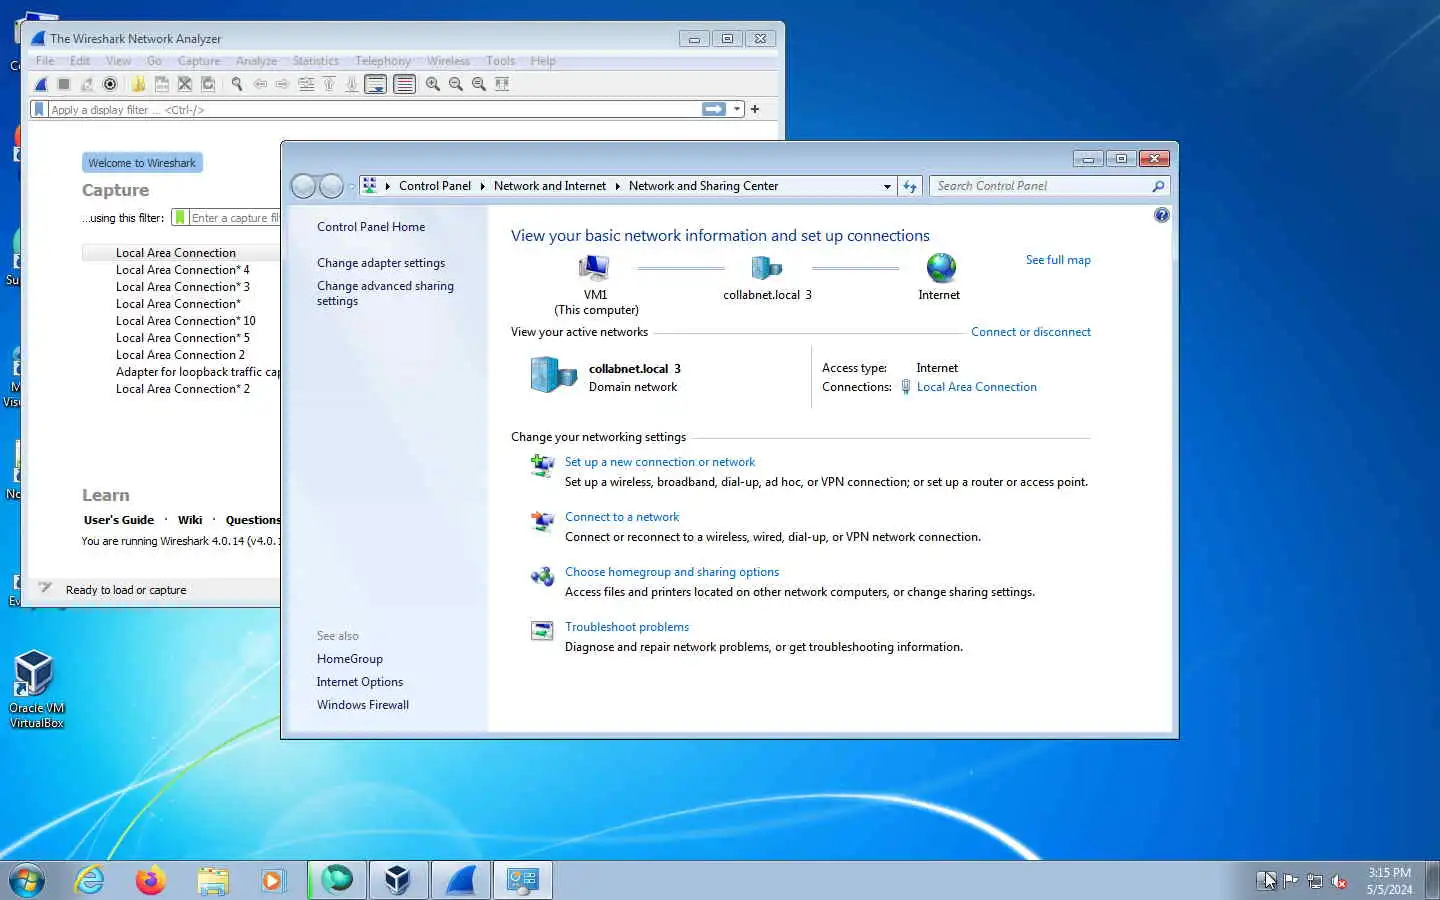The image size is (1440, 900).
Task: Click See full map link
Action: coord(1058,260)
